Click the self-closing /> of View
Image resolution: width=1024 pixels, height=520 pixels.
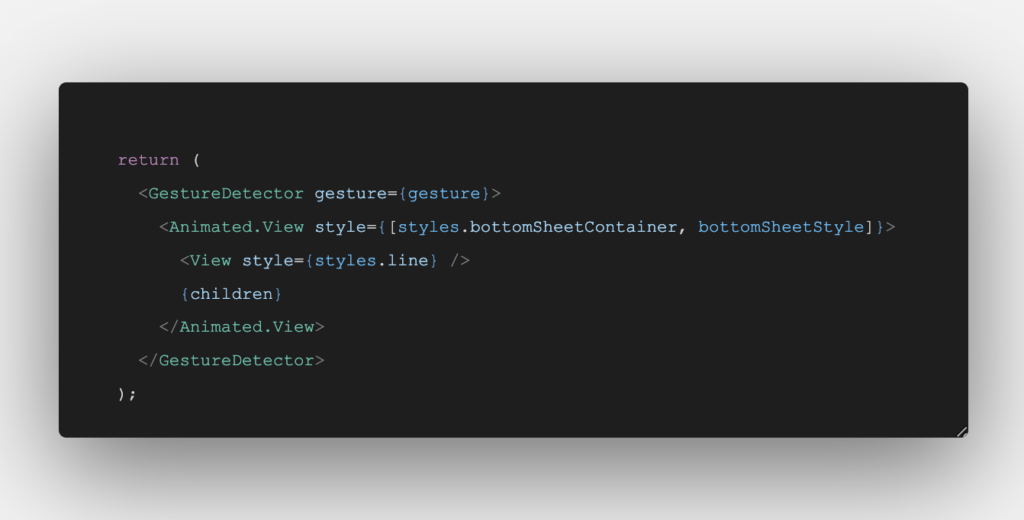460,261
